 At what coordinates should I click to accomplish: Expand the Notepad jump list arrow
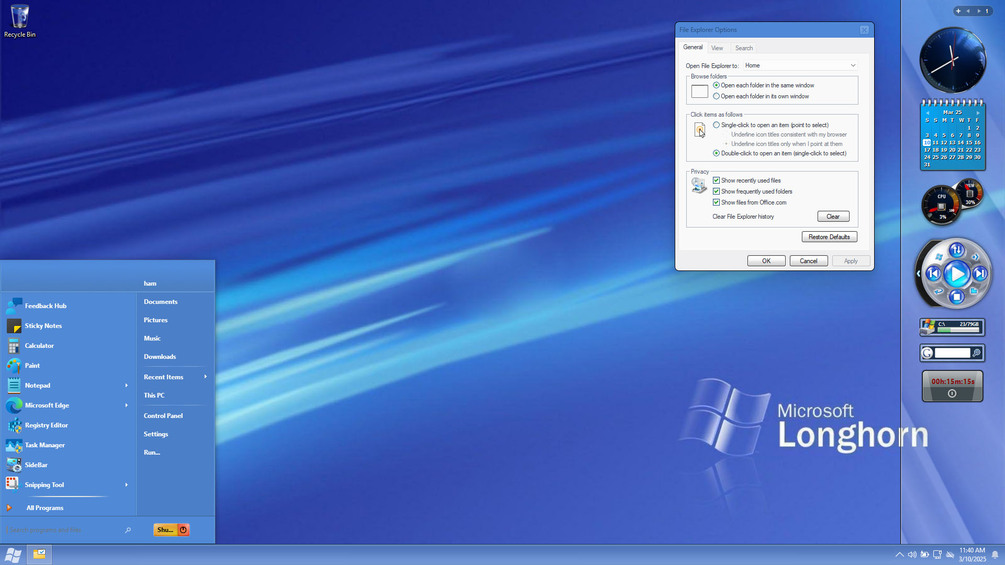click(x=126, y=386)
